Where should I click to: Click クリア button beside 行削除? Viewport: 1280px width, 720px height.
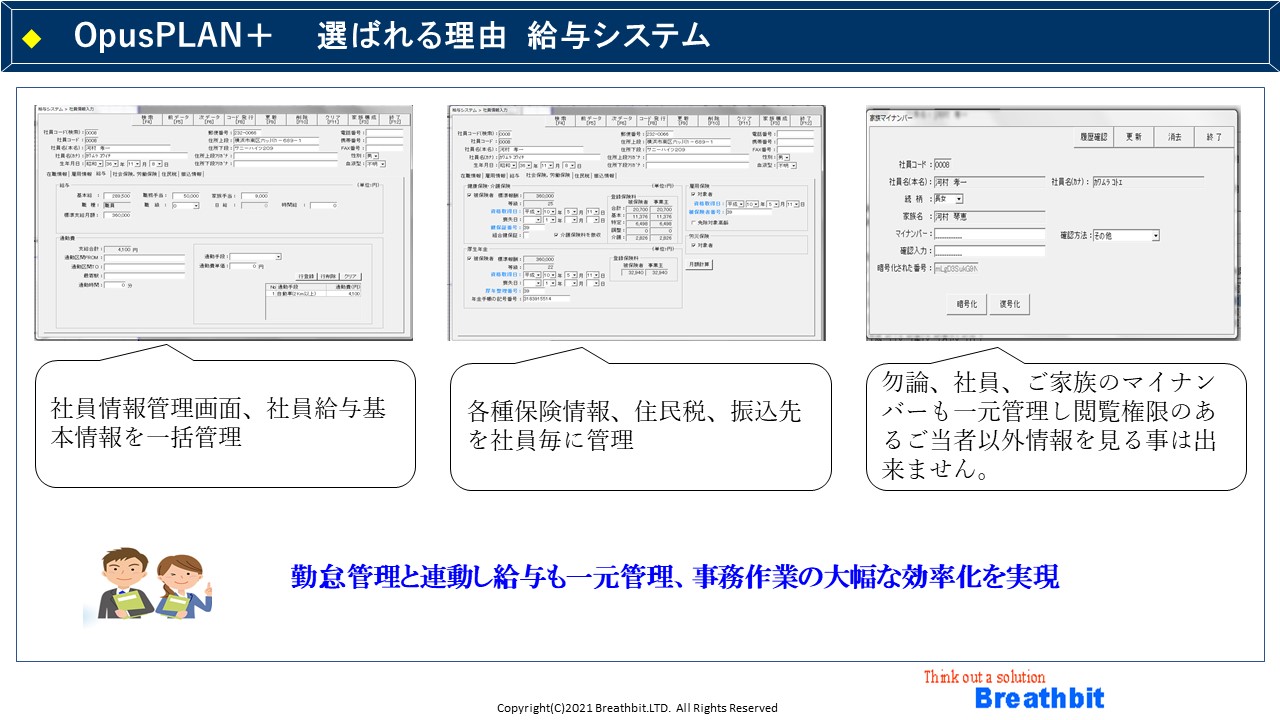[351, 276]
